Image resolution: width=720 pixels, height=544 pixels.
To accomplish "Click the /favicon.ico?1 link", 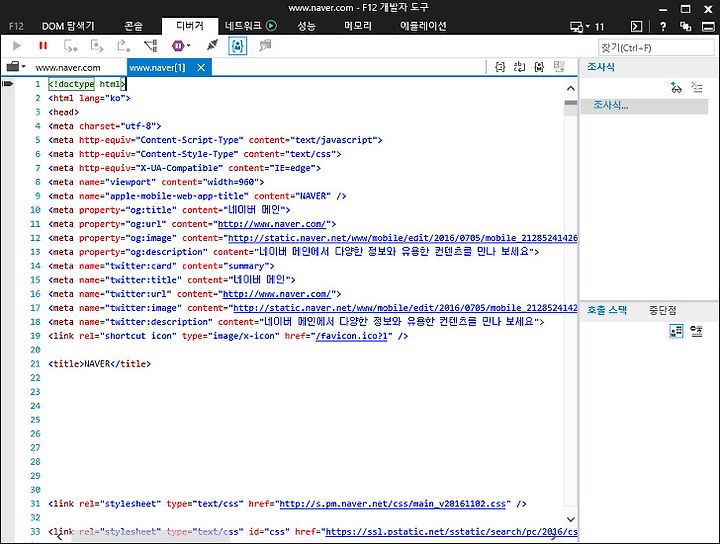I will click(x=351, y=336).
